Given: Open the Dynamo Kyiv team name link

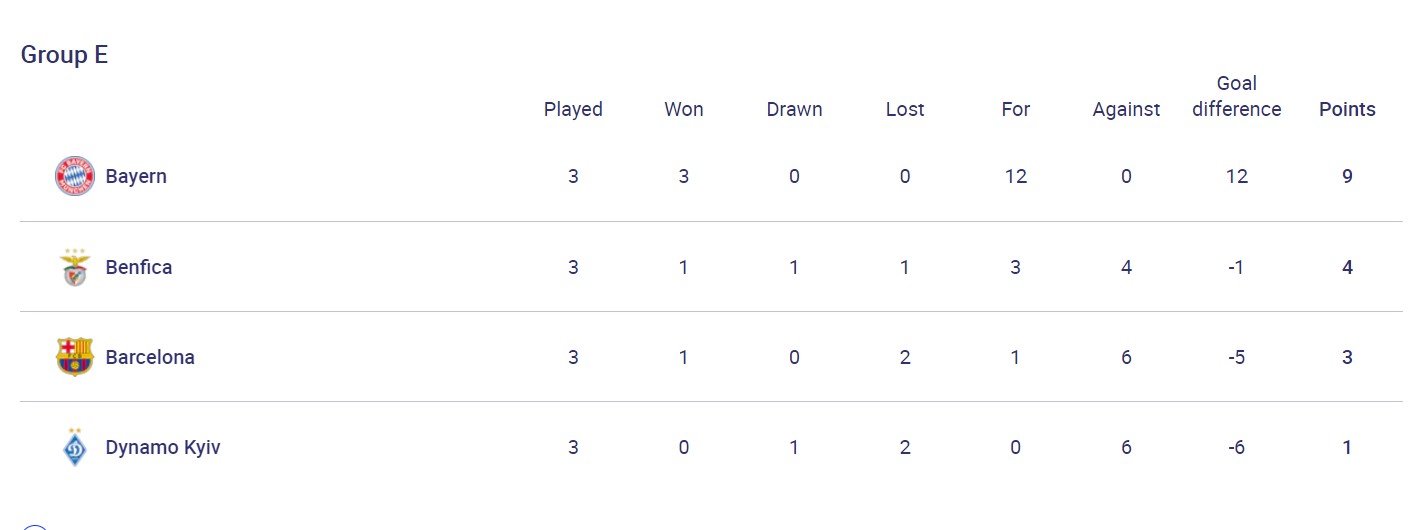Looking at the screenshot, I should pos(163,447).
